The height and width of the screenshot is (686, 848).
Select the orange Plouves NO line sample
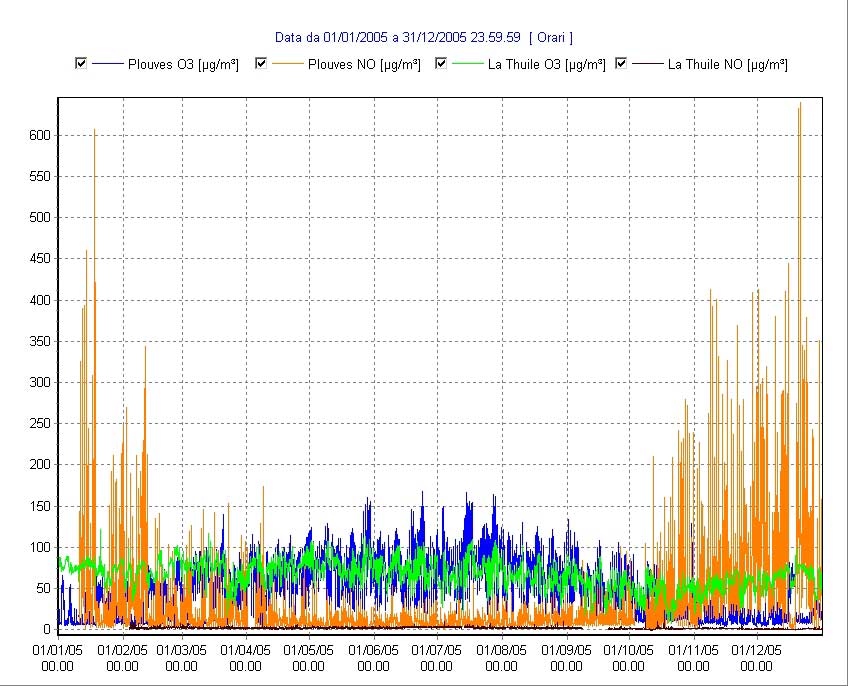coord(288,64)
